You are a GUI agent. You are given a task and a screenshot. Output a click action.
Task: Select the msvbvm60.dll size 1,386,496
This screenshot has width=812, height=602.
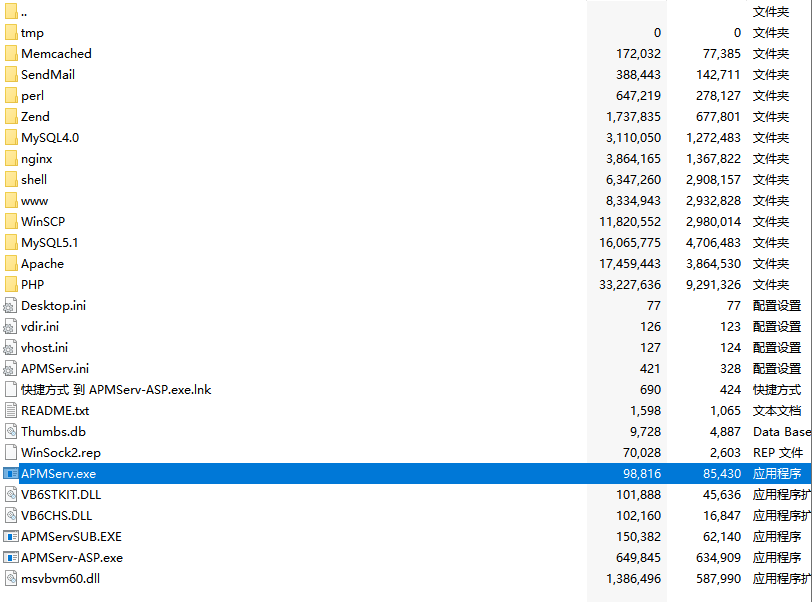tap(633, 578)
